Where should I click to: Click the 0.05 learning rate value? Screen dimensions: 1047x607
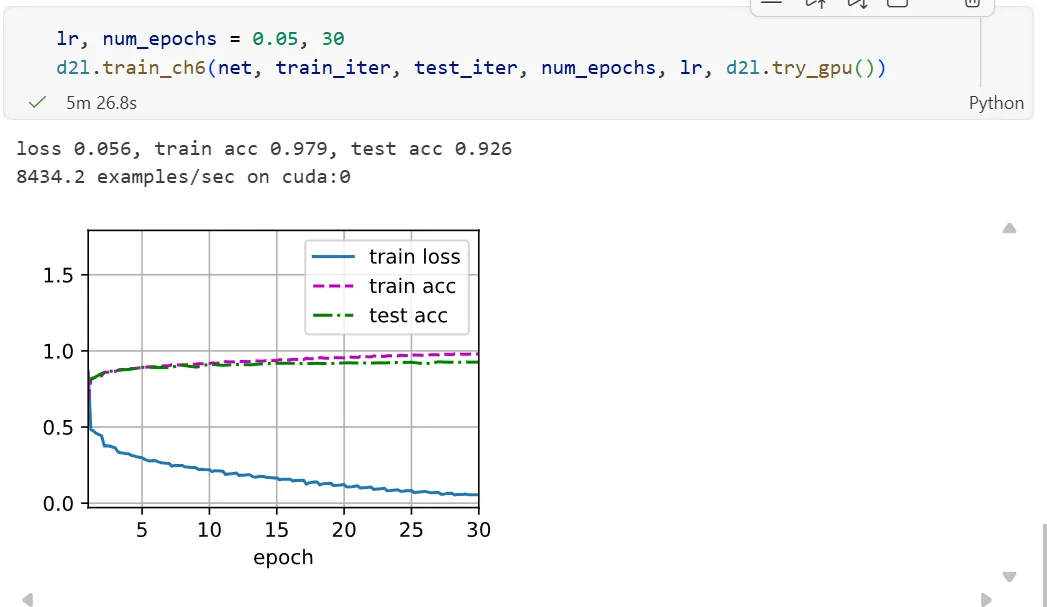click(275, 39)
